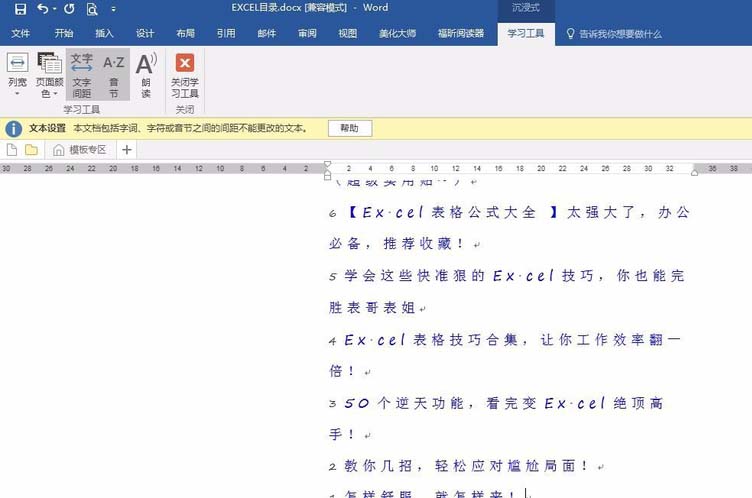Toggle 音节 syllables display

pyautogui.click(x=114, y=74)
